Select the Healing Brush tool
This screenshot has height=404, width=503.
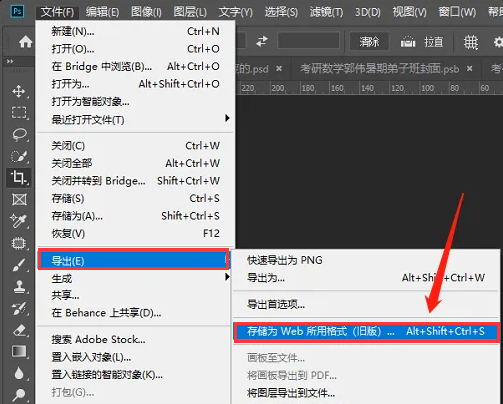pos(19,243)
